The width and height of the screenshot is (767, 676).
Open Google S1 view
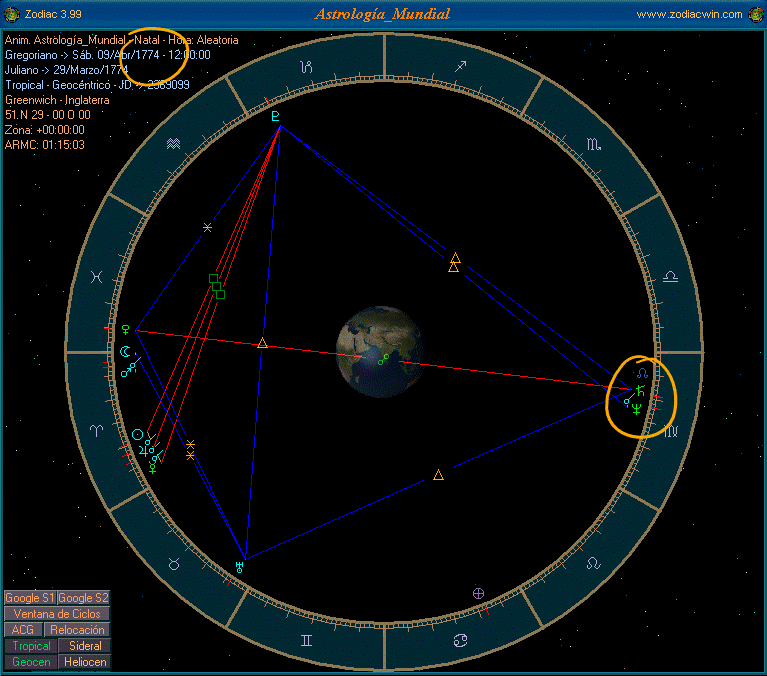point(29,598)
